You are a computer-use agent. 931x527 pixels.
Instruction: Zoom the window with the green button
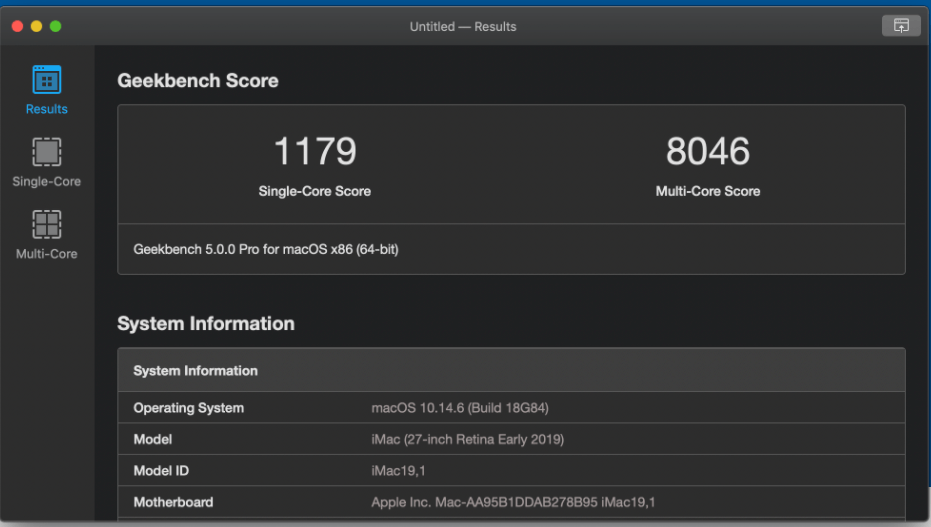click(x=55, y=26)
